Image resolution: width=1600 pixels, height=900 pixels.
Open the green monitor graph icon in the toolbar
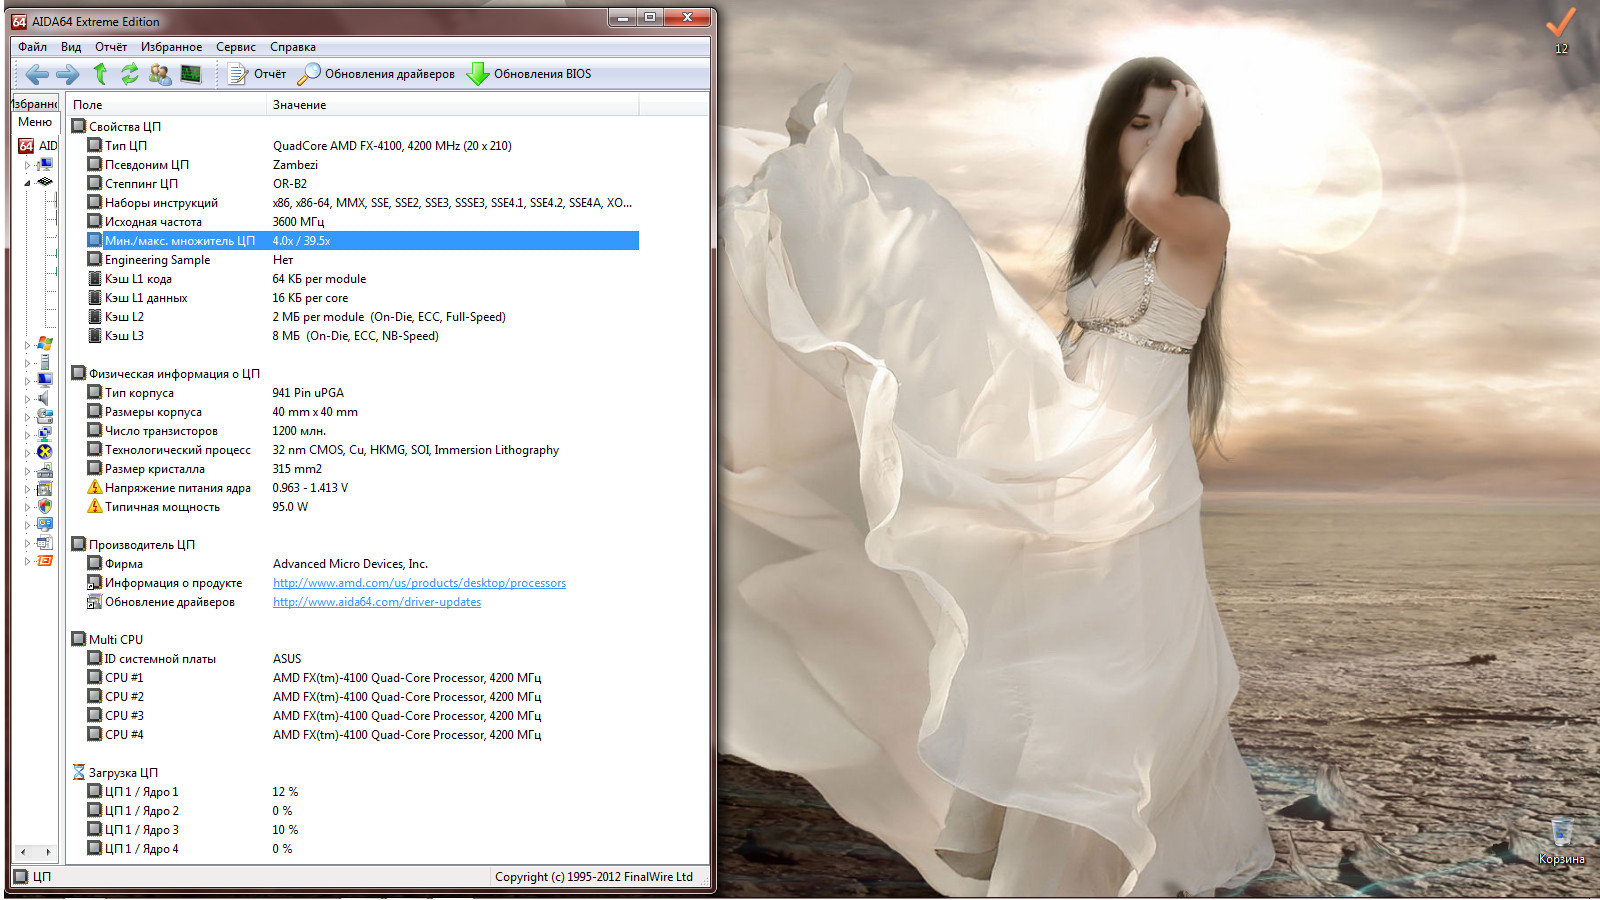tap(191, 74)
